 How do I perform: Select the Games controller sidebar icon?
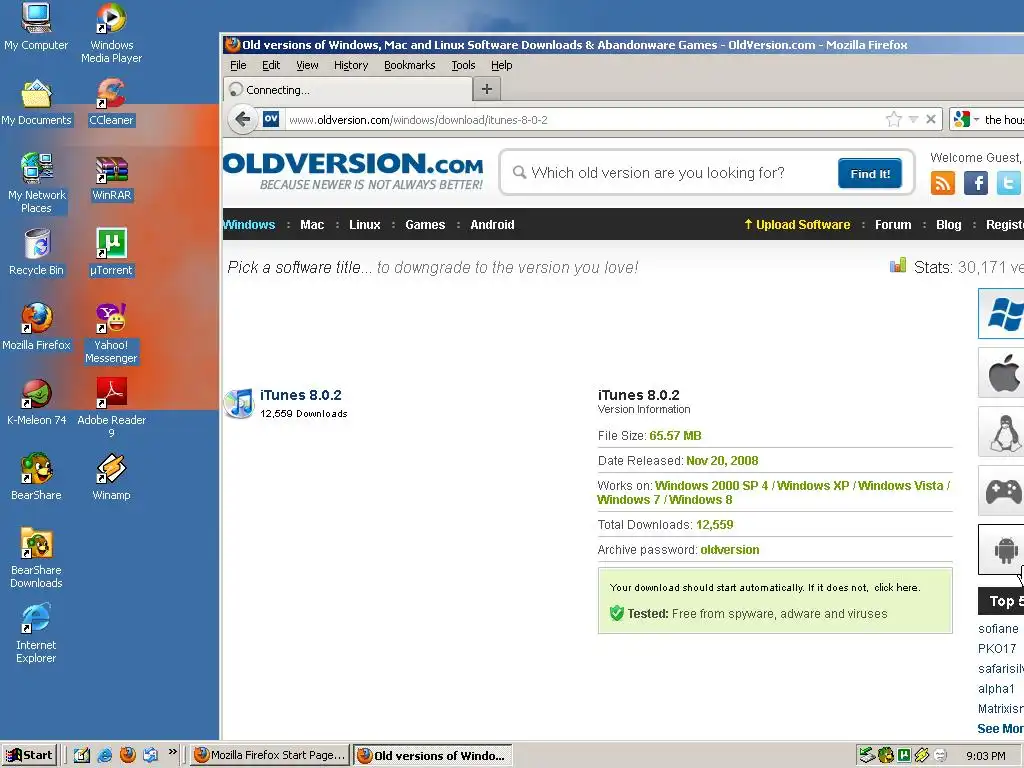click(1002, 490)
